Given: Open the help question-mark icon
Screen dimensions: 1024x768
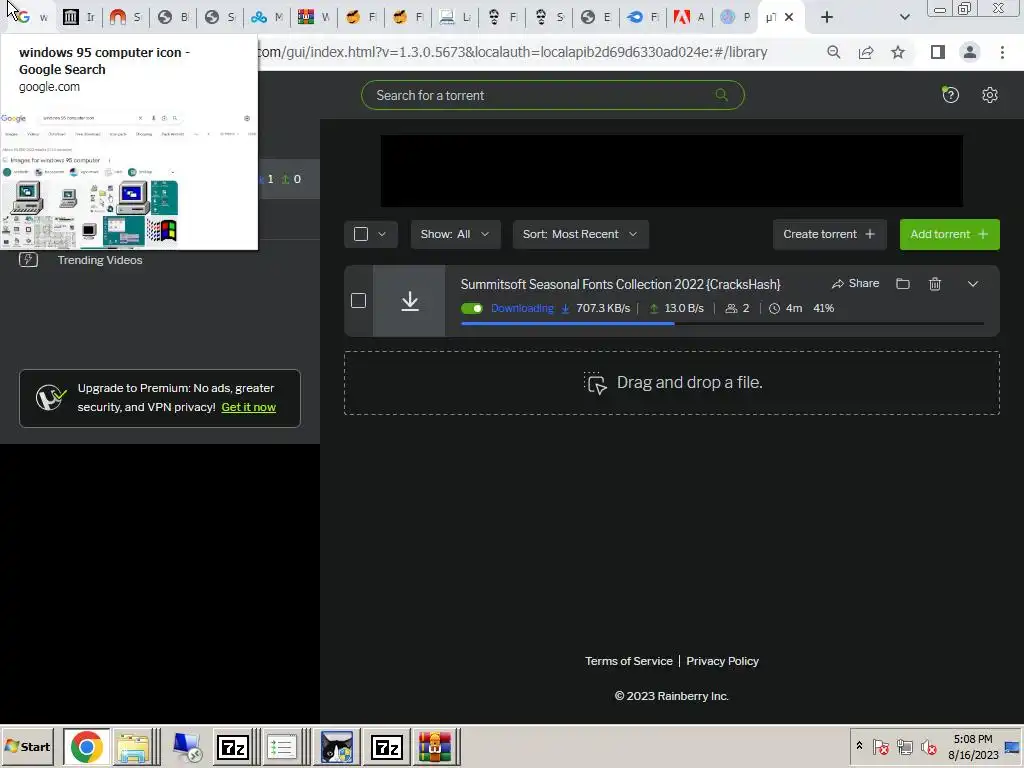Looking at the screenshot, I should 950,95.
